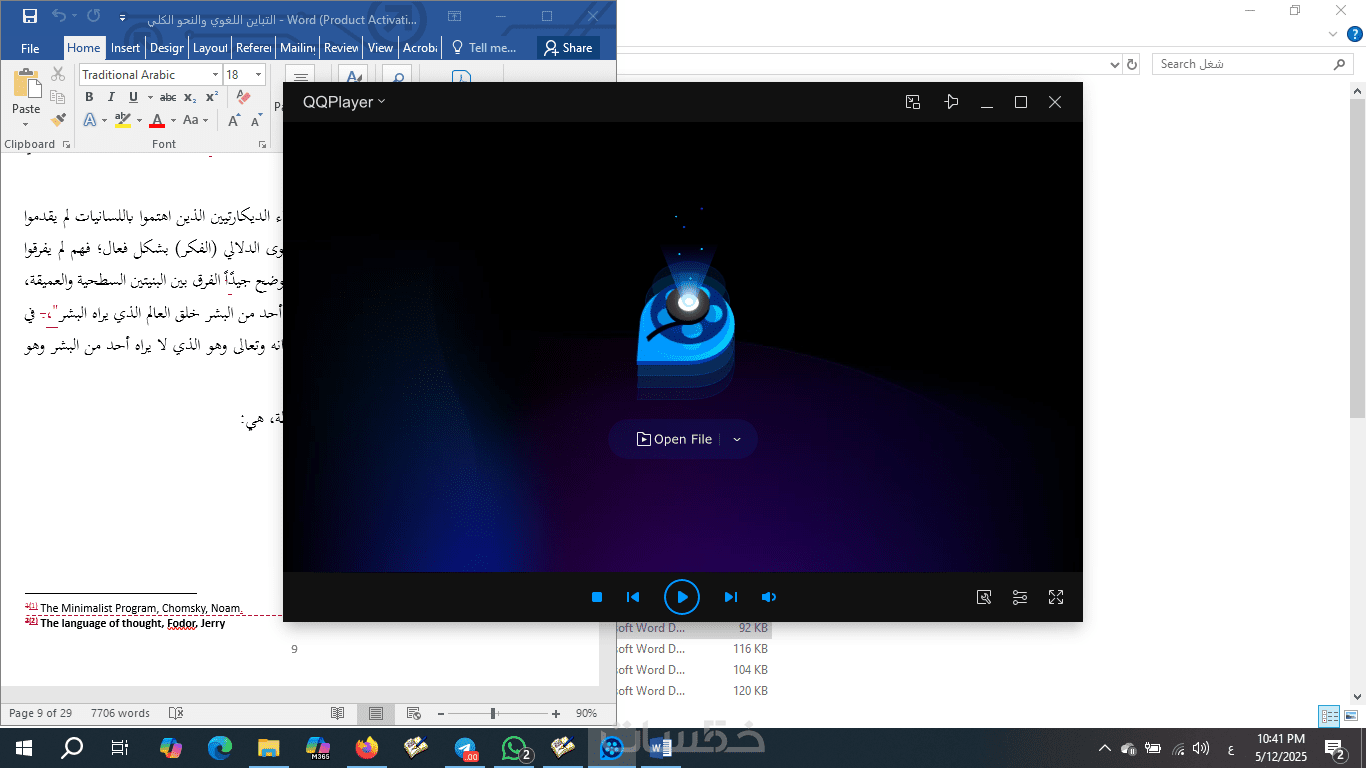Viewport: 1366px width, 768px height.
Task: Click the Paste clipboard icon in Word
Action: (x=26, y=84)
